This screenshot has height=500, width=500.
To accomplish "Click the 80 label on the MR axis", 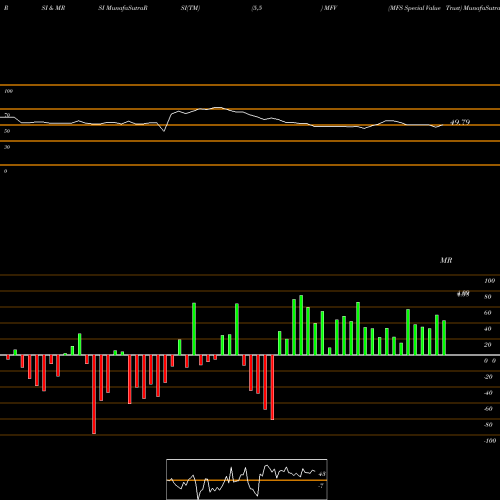I will tap(488, 297).
